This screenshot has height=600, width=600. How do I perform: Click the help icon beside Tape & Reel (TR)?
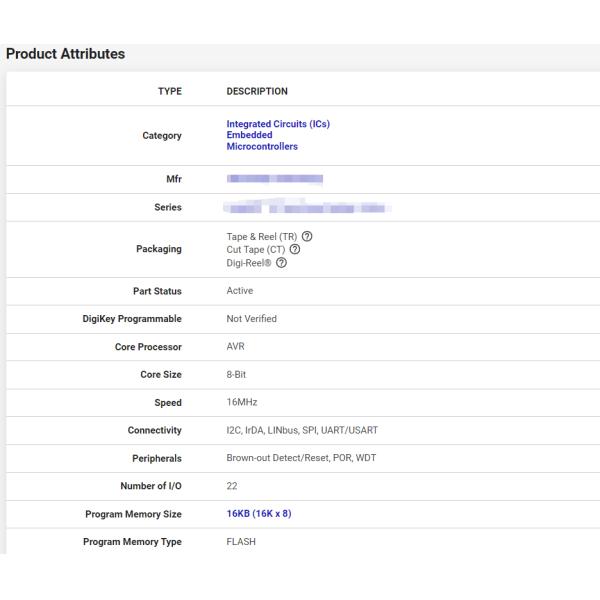pyautogui.click(x=307, y=236)
